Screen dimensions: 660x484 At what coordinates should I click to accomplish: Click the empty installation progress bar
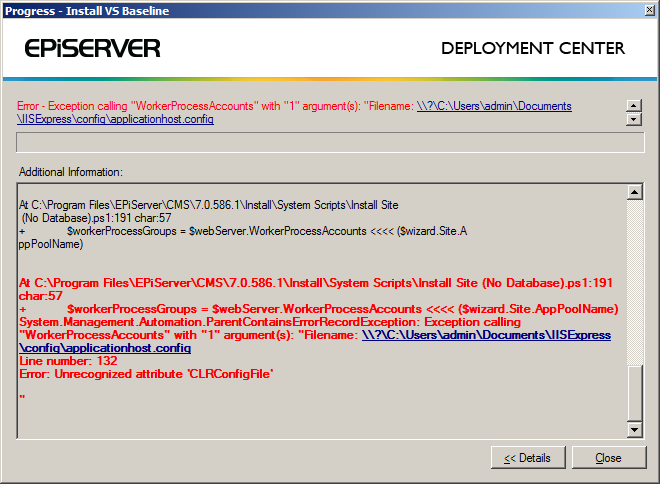(x=330, y=142)
